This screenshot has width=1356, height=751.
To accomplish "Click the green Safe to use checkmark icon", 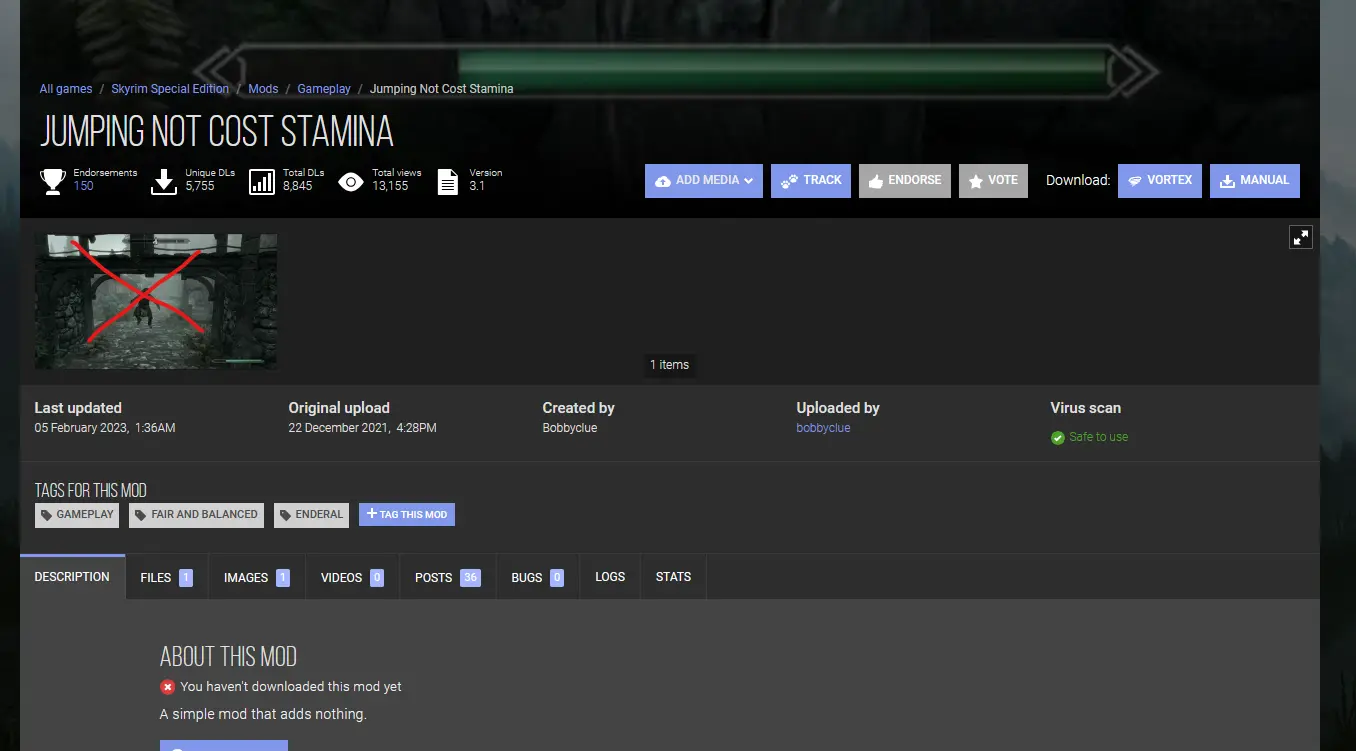I will coord(1058,437).
